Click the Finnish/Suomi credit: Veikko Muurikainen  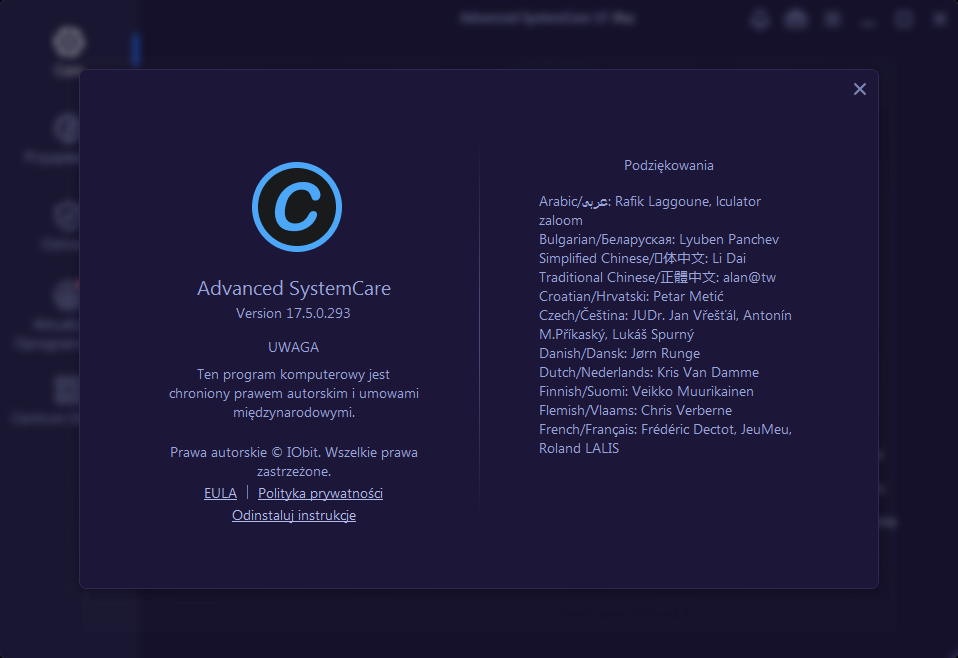click(x=646, y=391)
